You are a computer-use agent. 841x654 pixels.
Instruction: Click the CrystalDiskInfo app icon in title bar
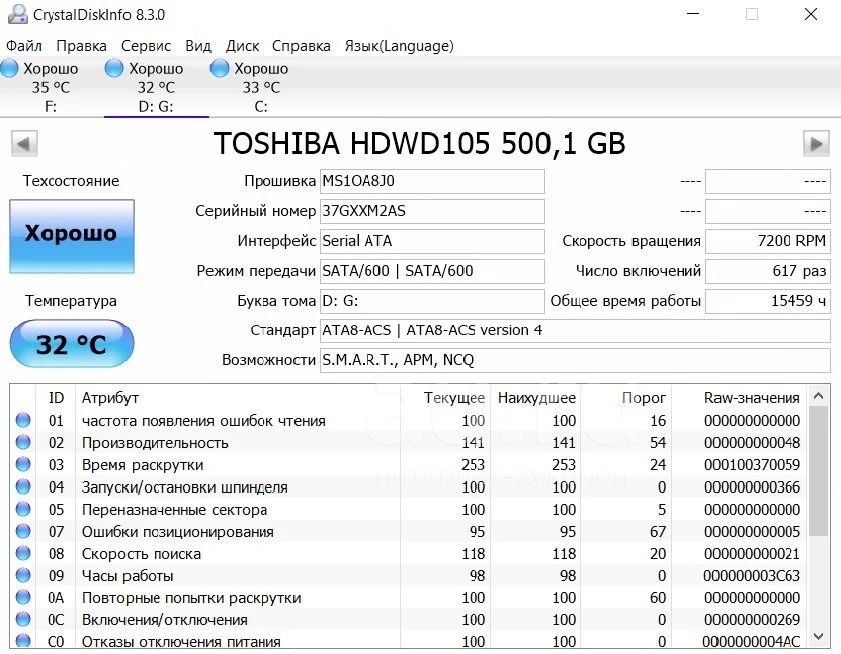[17, 14]
